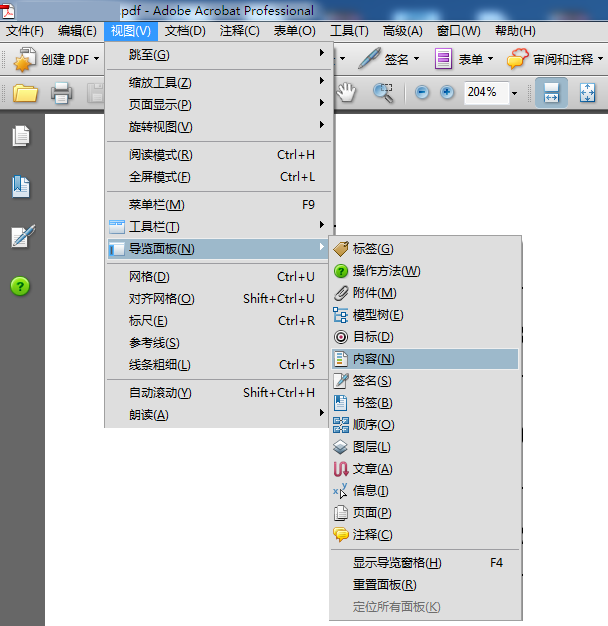The image size is (608, 626).
Task: Open the Pages panel in left sidebar
Action: 21,136
